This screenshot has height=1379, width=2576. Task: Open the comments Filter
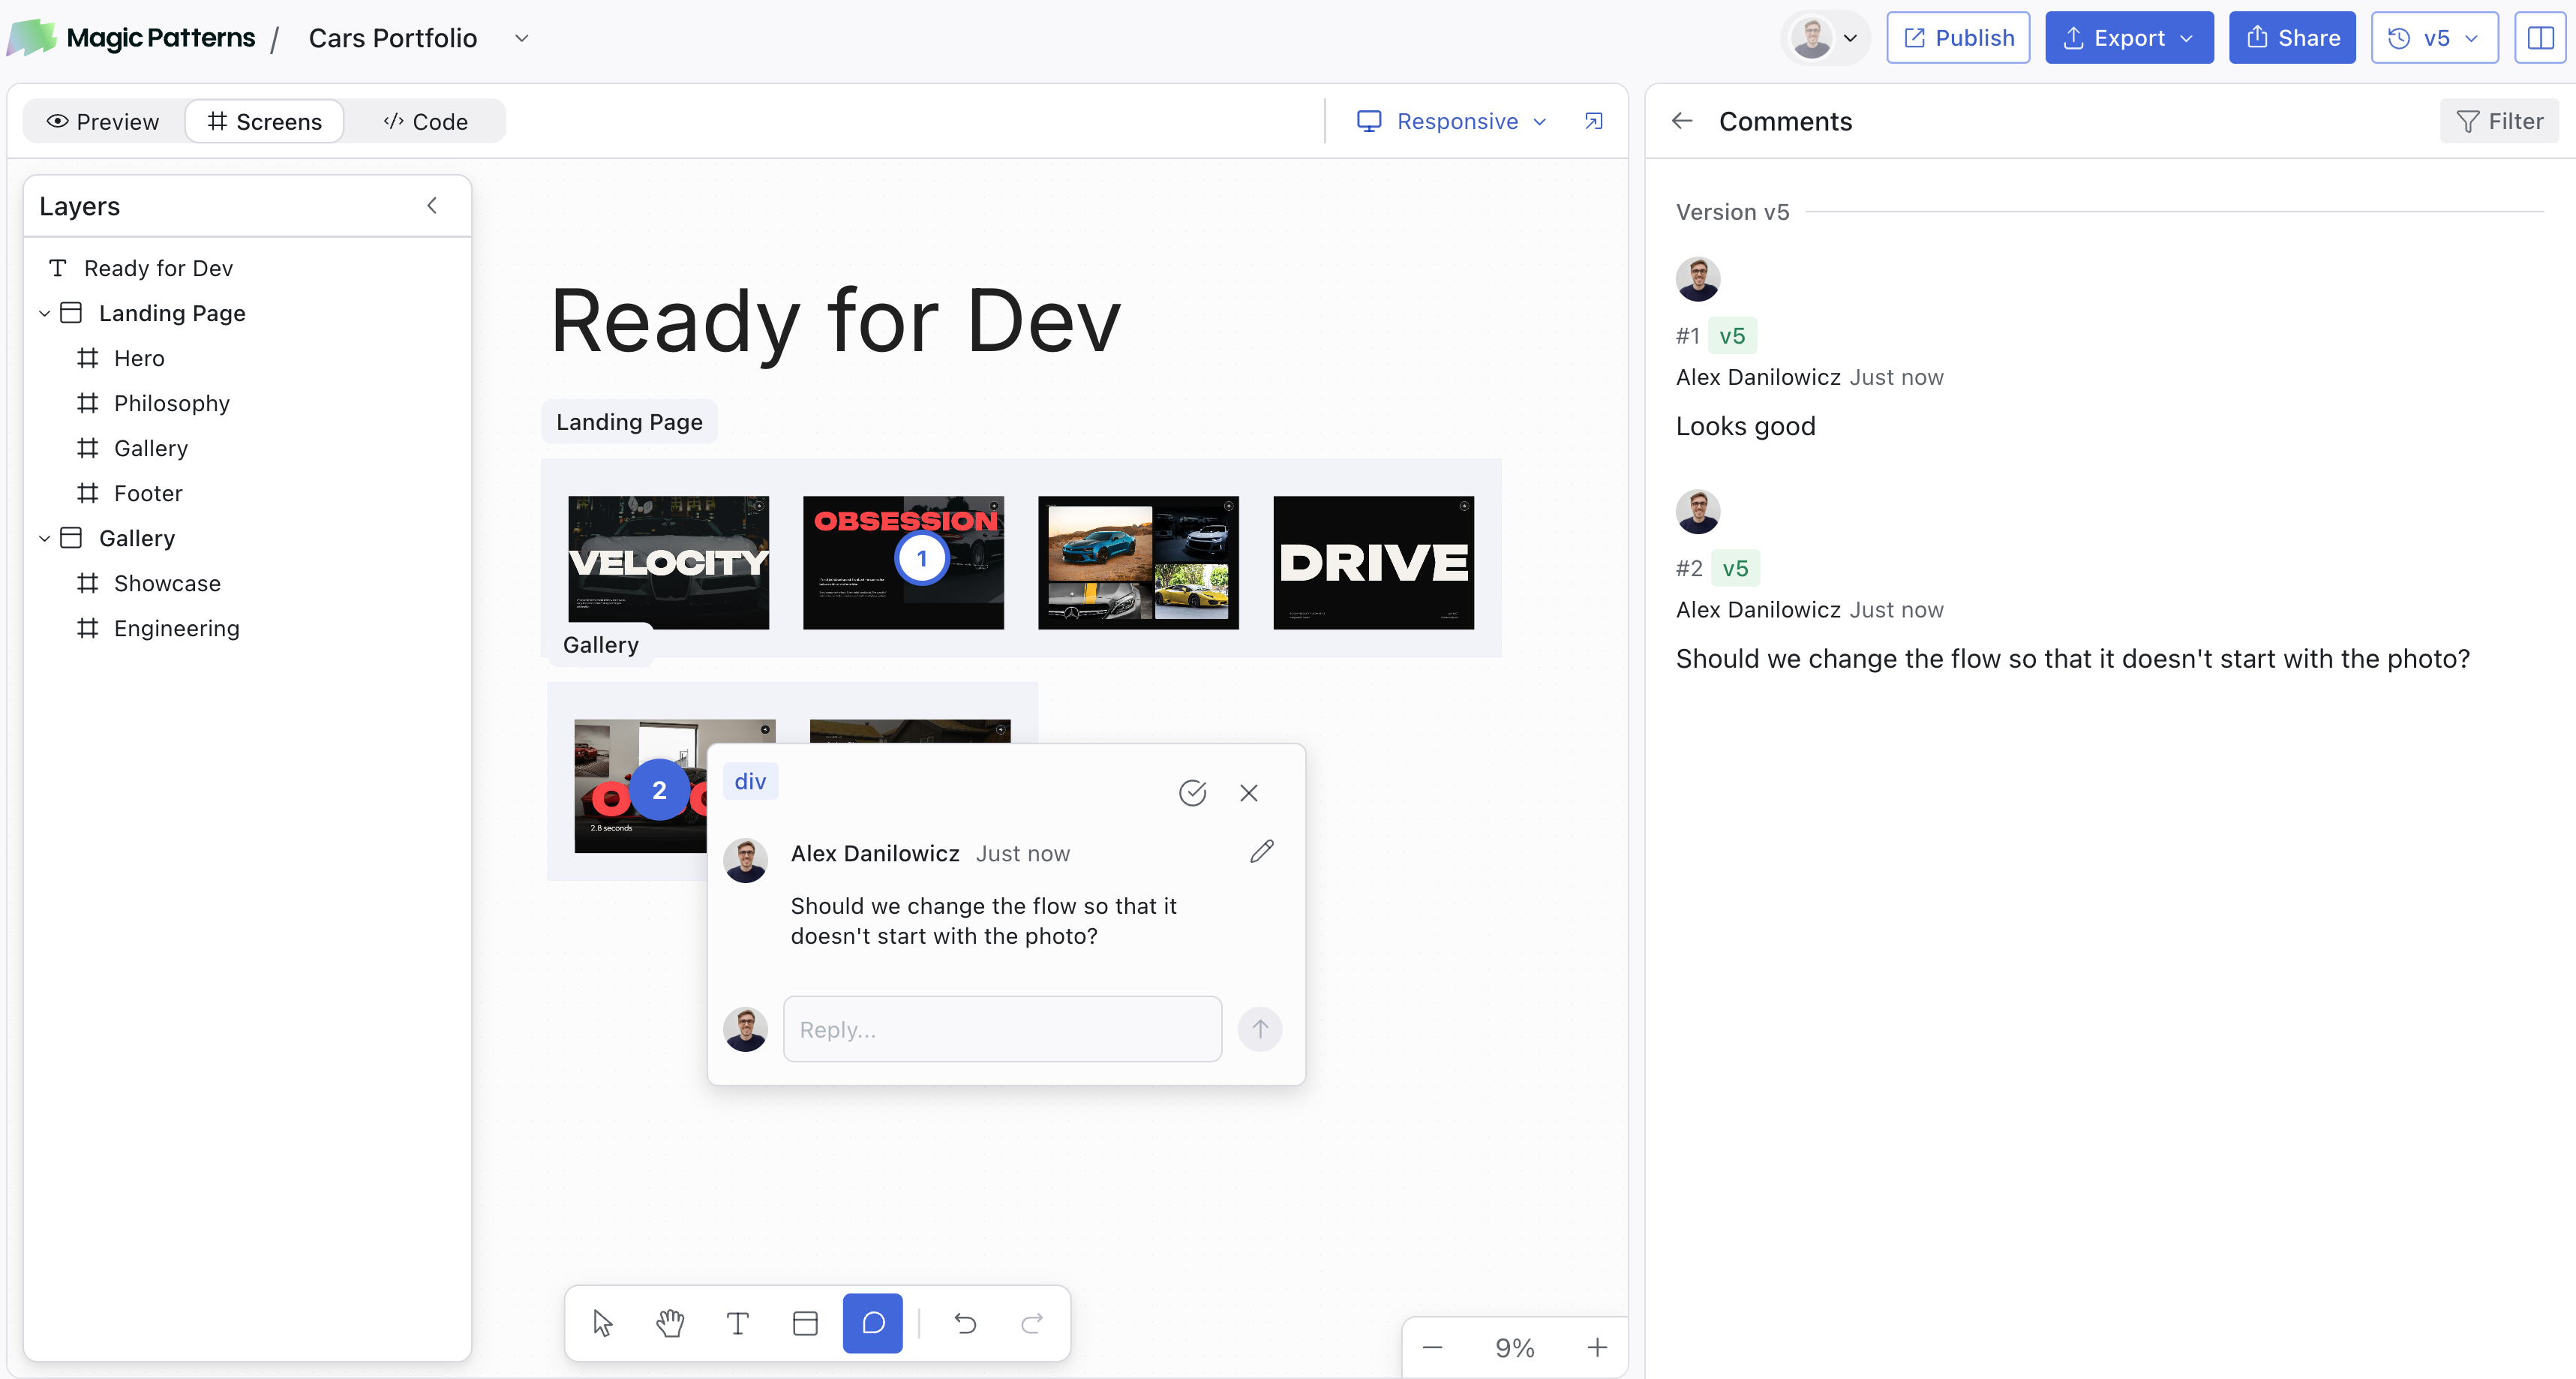(x=2499, y=121)
